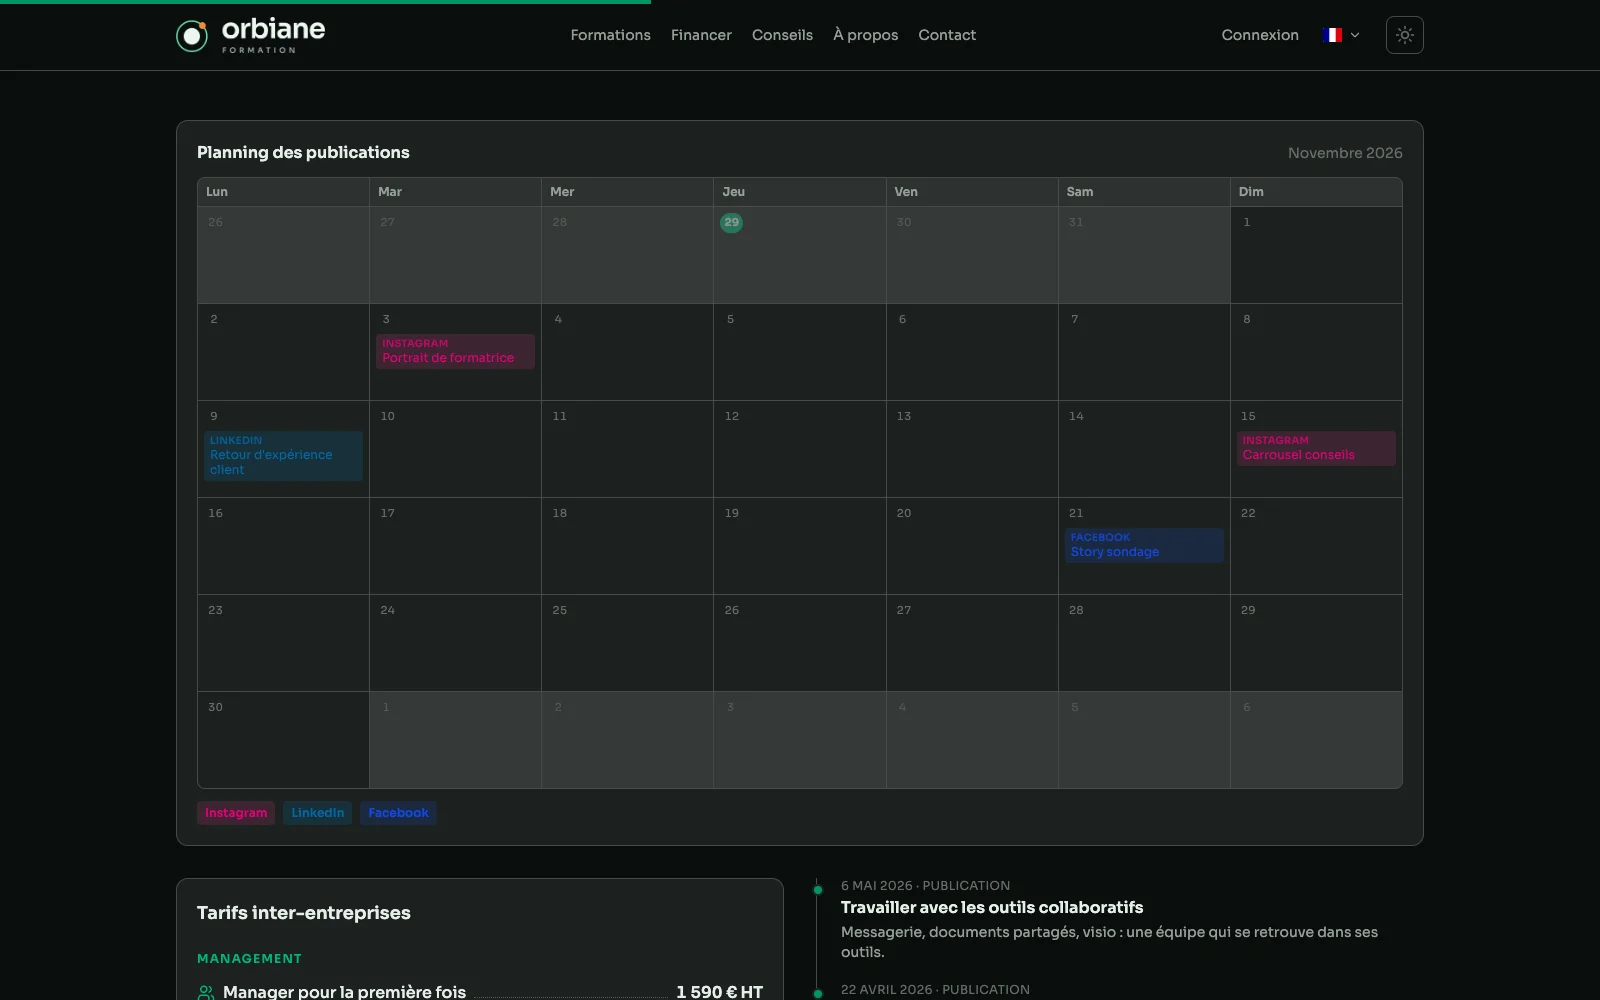This screenshot has width=1600, height=1000.
Task: Open the LinkedIn Retour d'expérience client event
Action: (283, 456)
